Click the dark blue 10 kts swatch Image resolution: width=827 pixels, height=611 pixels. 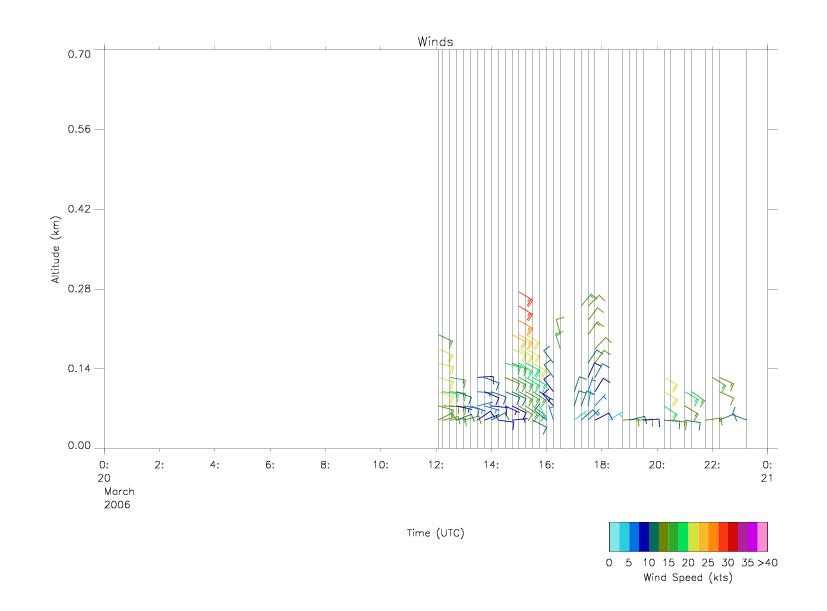pos(643,537)
